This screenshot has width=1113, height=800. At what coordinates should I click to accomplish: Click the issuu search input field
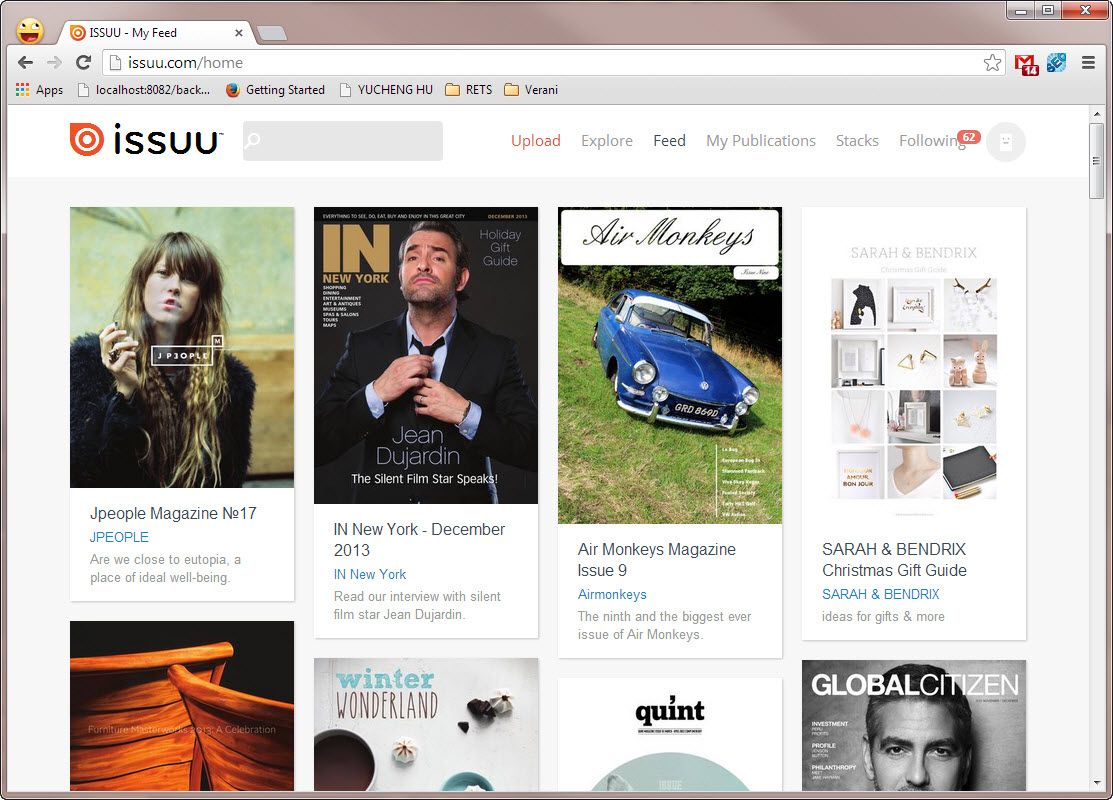350,141
